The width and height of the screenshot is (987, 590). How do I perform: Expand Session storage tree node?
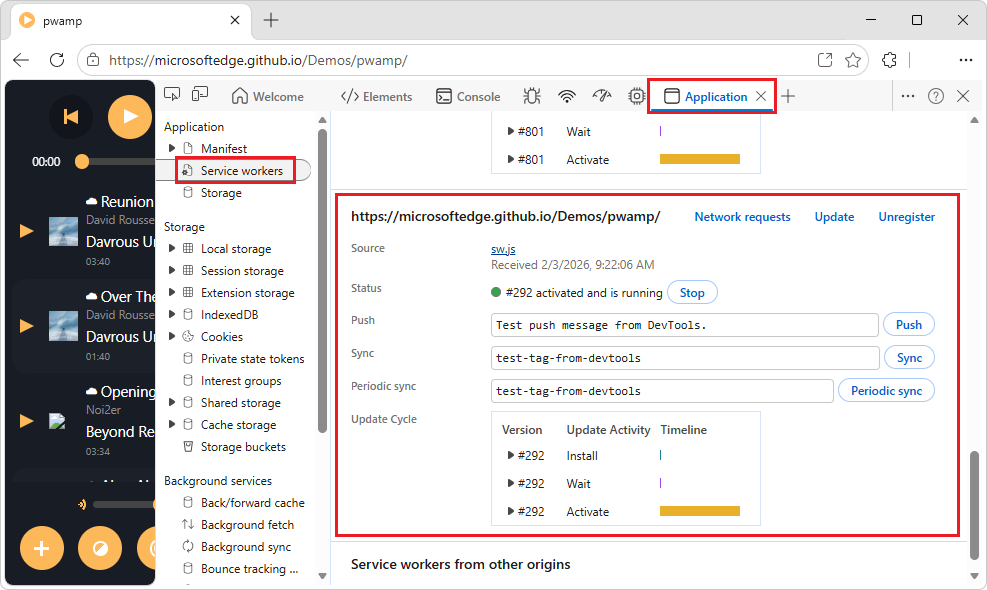pos(172,271)
